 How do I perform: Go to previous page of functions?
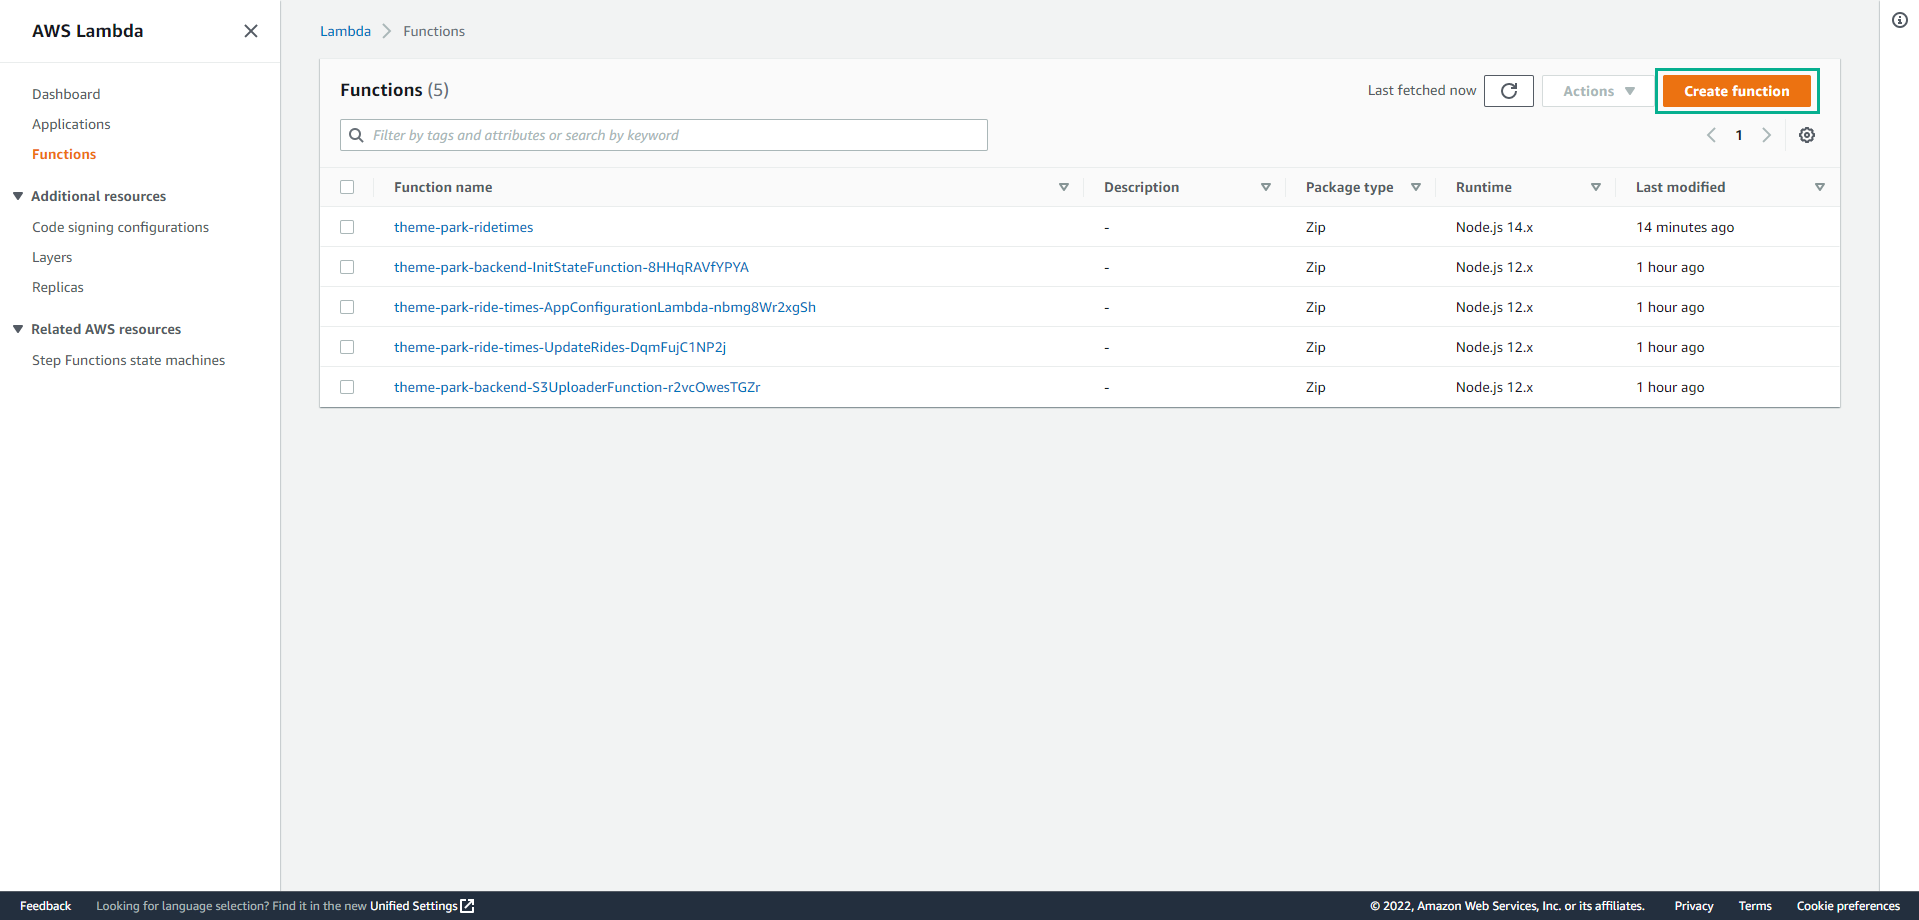point(1711,135)
